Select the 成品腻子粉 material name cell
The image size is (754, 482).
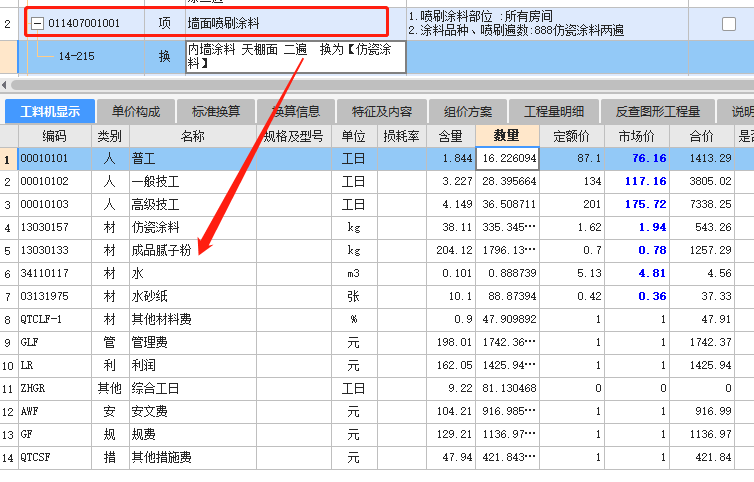click(x=192, y=251)
